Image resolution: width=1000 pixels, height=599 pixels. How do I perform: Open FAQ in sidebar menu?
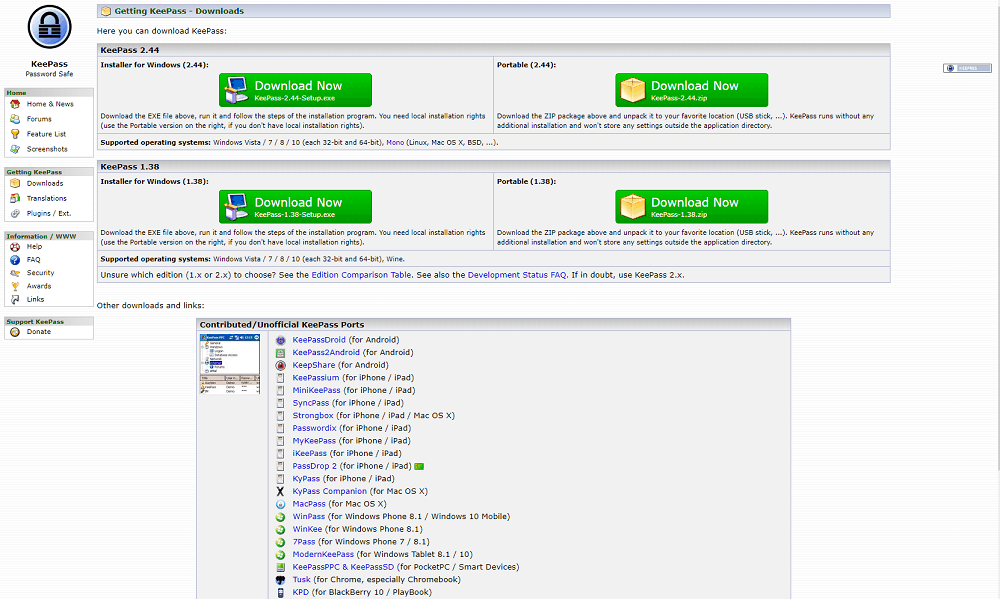(x=33, y=260)
